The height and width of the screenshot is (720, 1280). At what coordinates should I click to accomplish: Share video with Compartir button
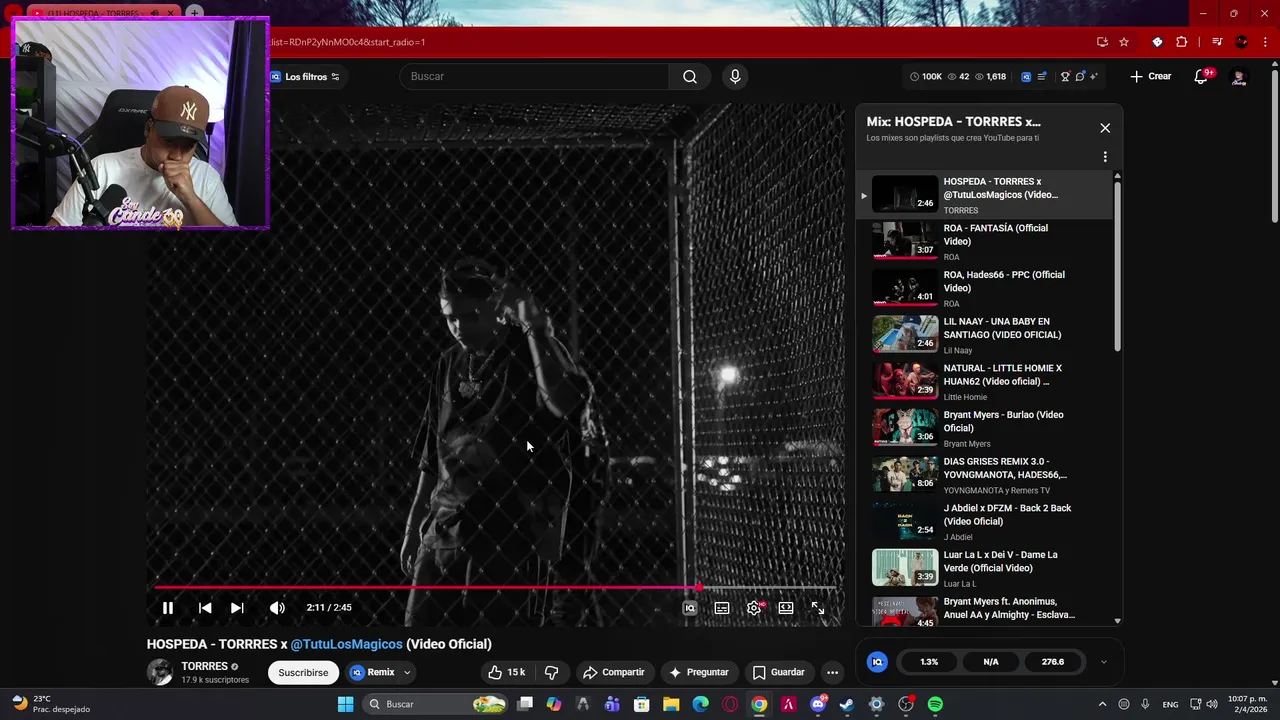(614, 673)
